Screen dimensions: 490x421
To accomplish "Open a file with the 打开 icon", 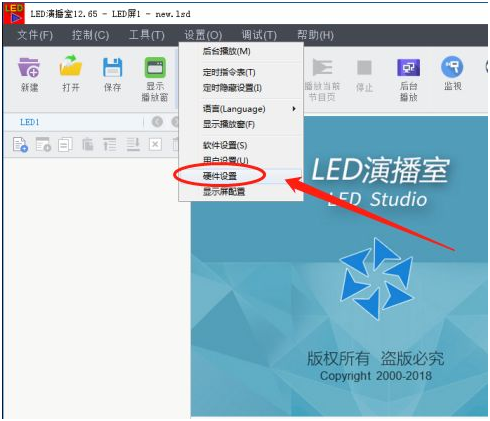I will point(70,66).
